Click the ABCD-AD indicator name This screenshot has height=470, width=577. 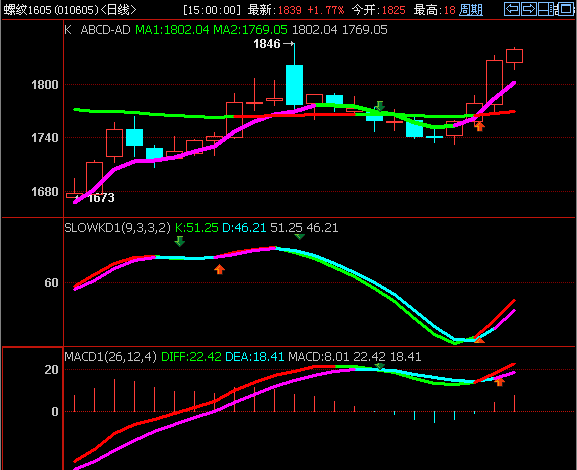(105, 30)
